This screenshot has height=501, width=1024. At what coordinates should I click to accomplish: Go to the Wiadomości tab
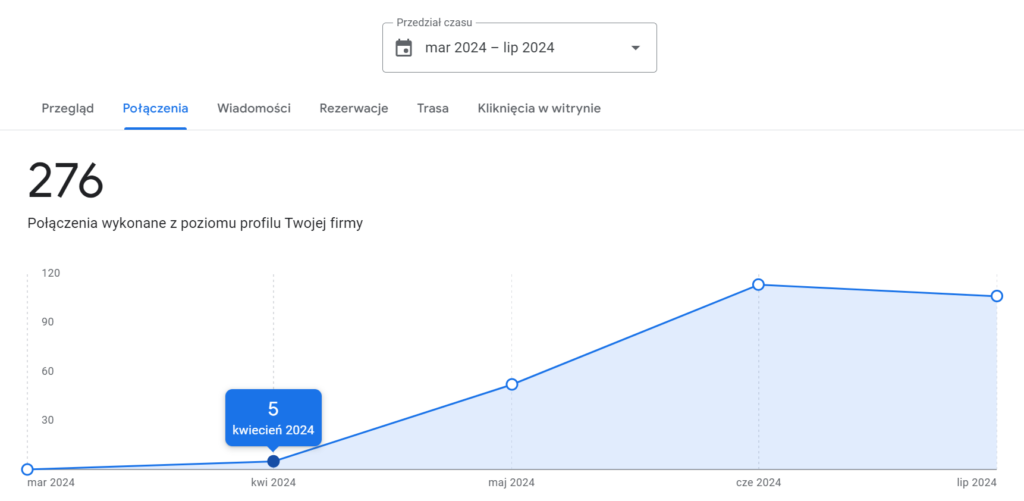coord(254,108)
